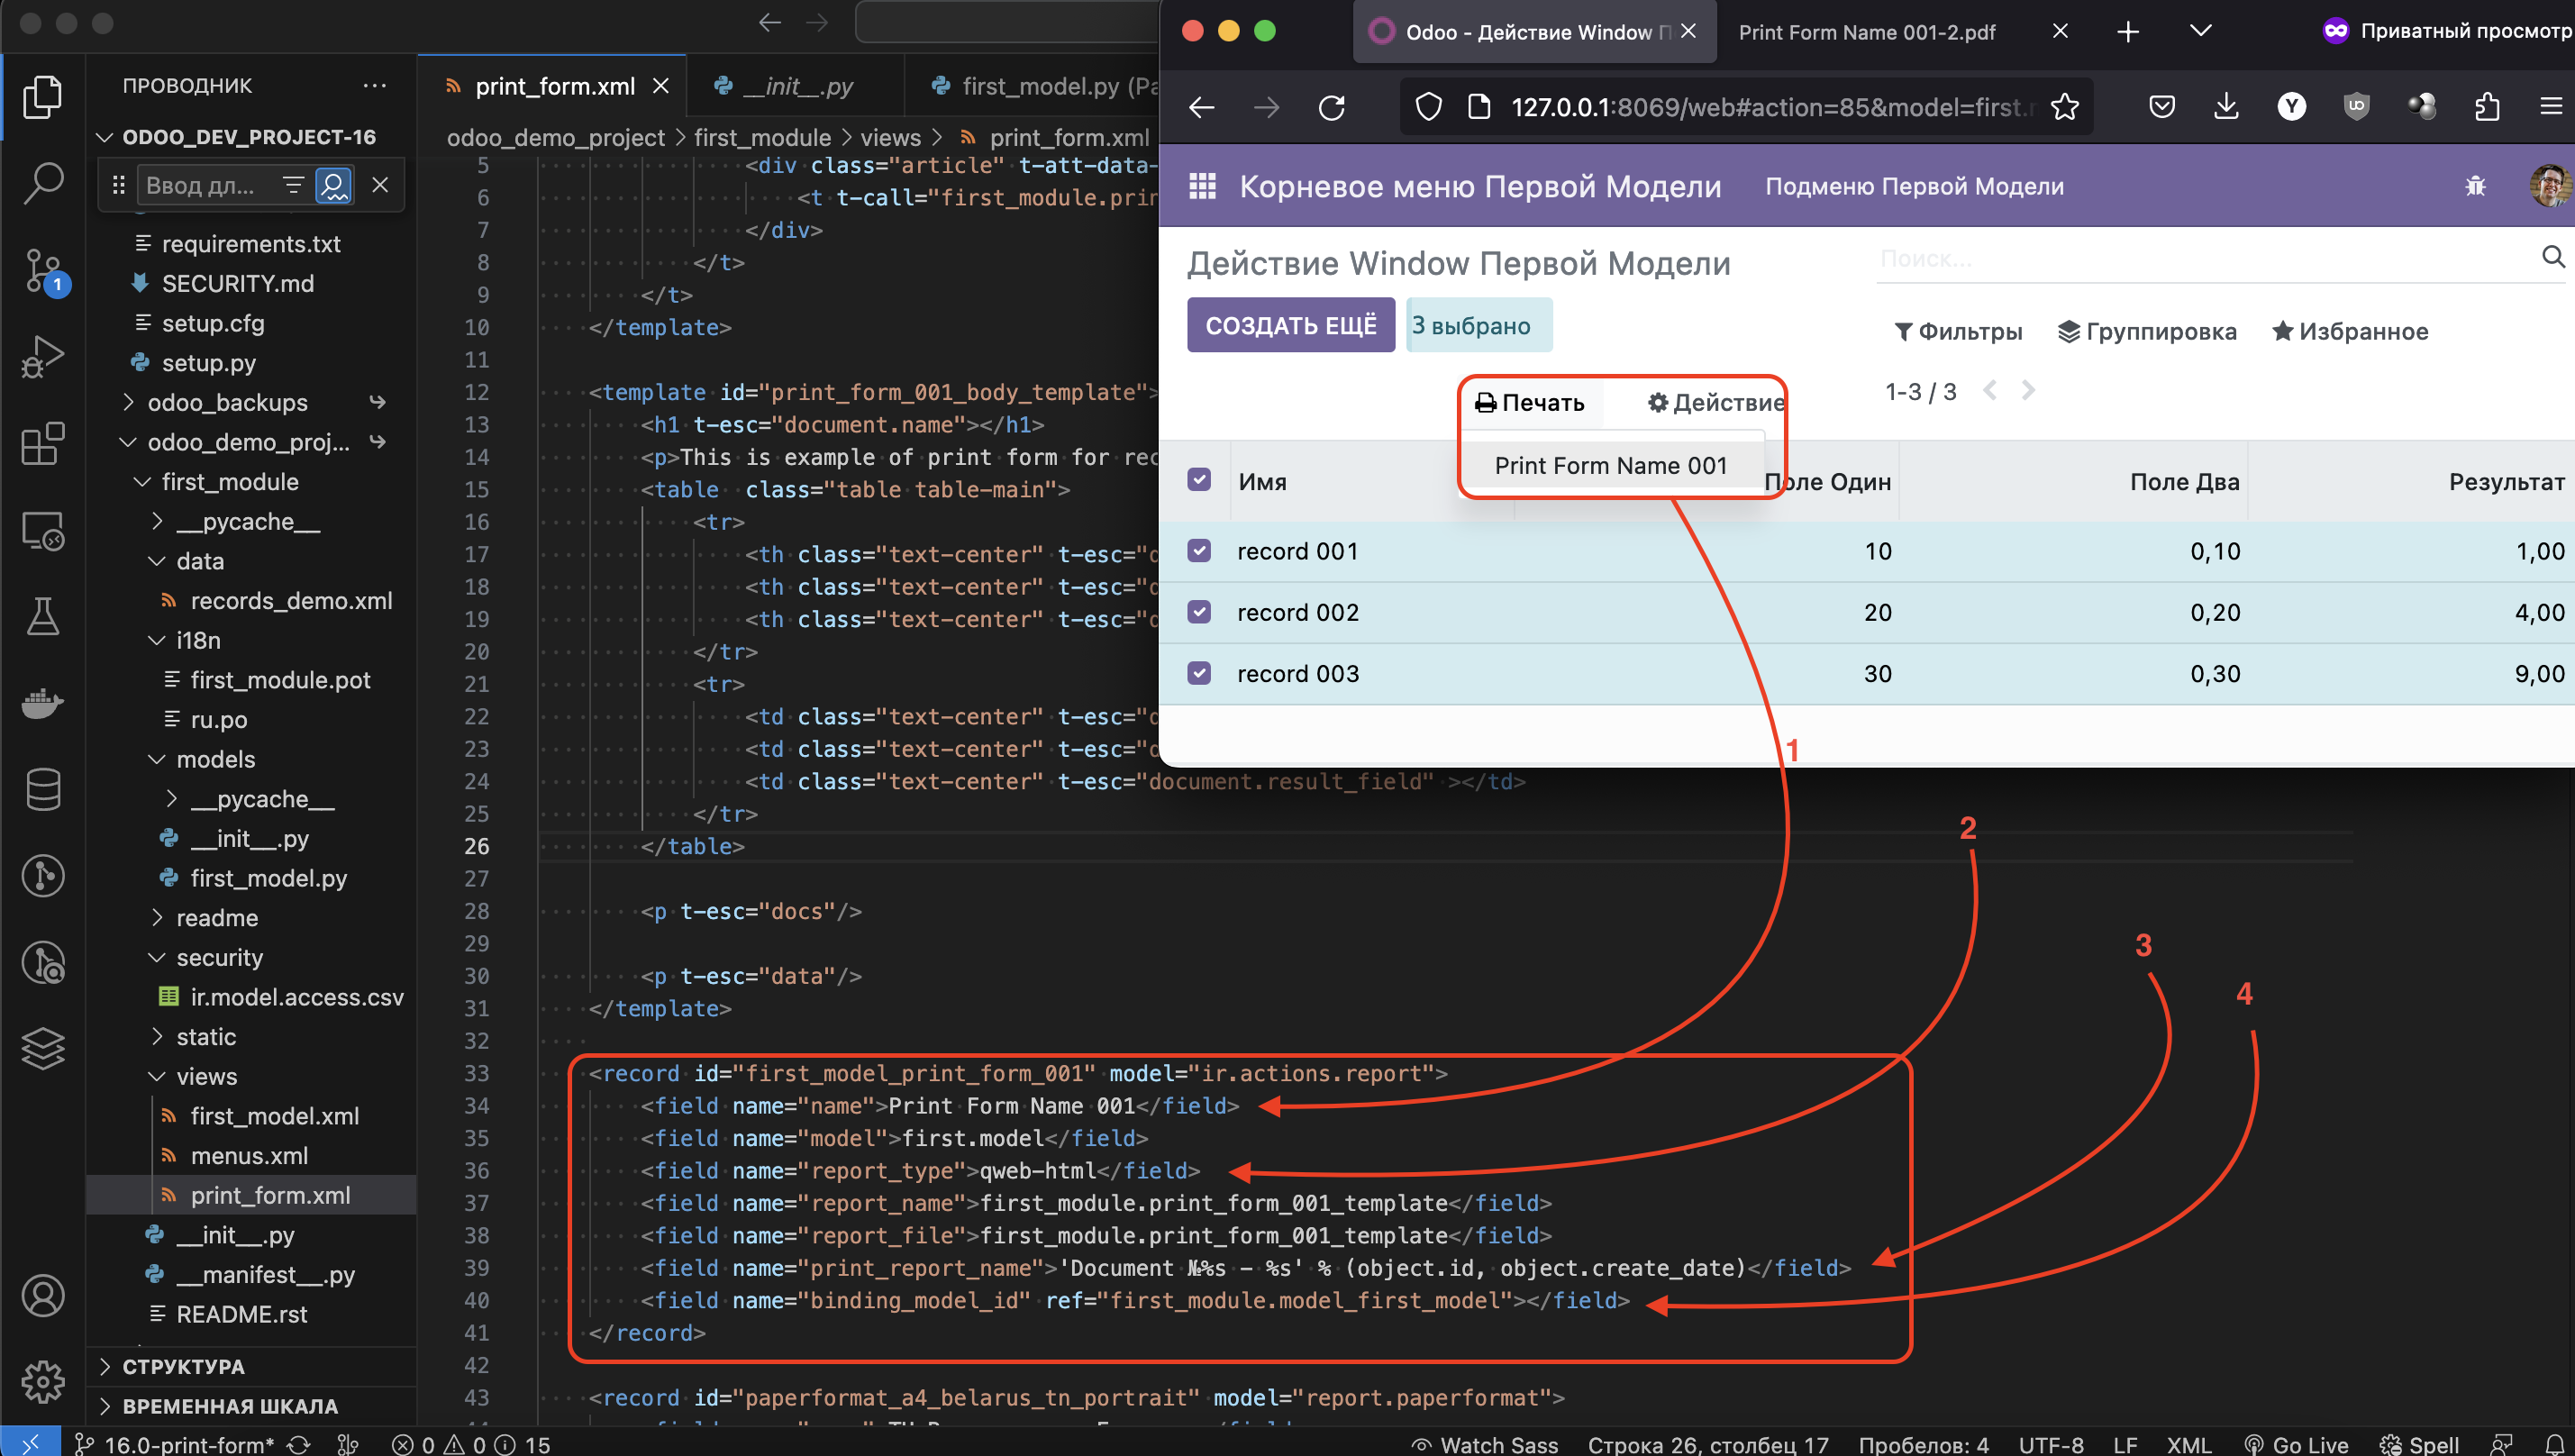Open the Manage gear icon in VS Code
2575x1456 pixels.
tap(42, 1382)
